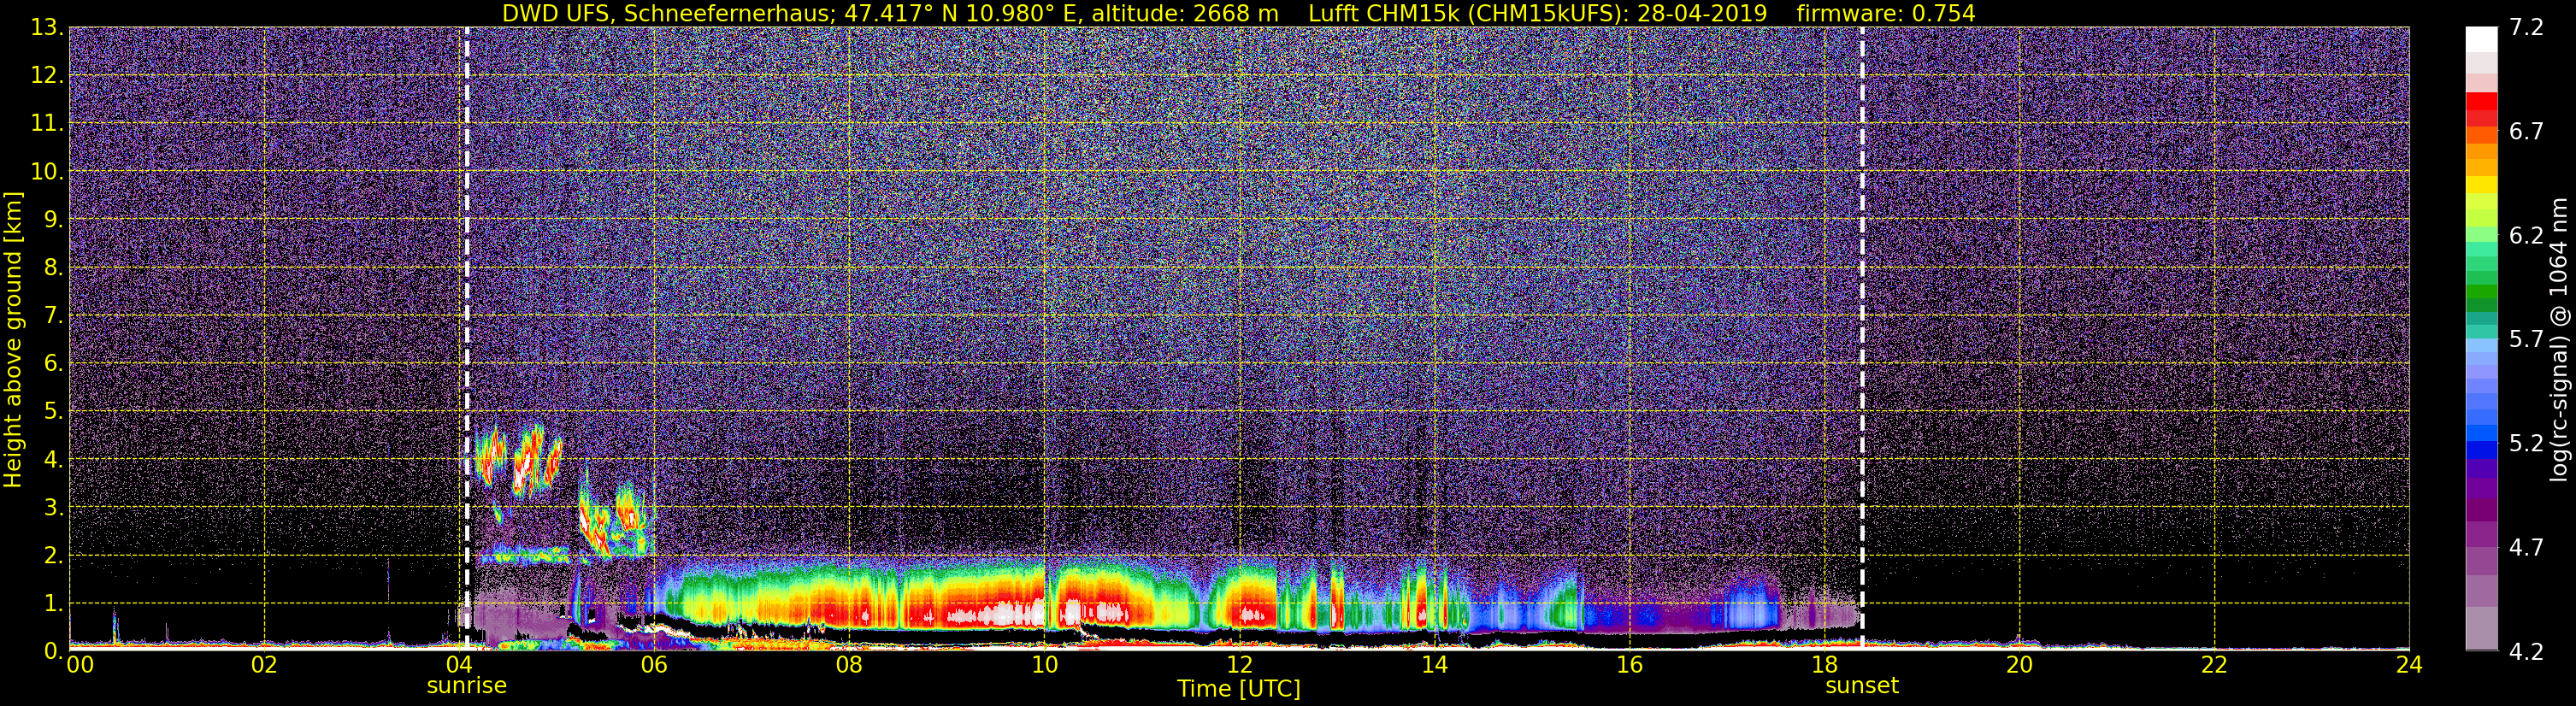The height and width of the screenshot is (706, 2576).
Task: Click the '02' time tick label
Action: tap(264, 666)
